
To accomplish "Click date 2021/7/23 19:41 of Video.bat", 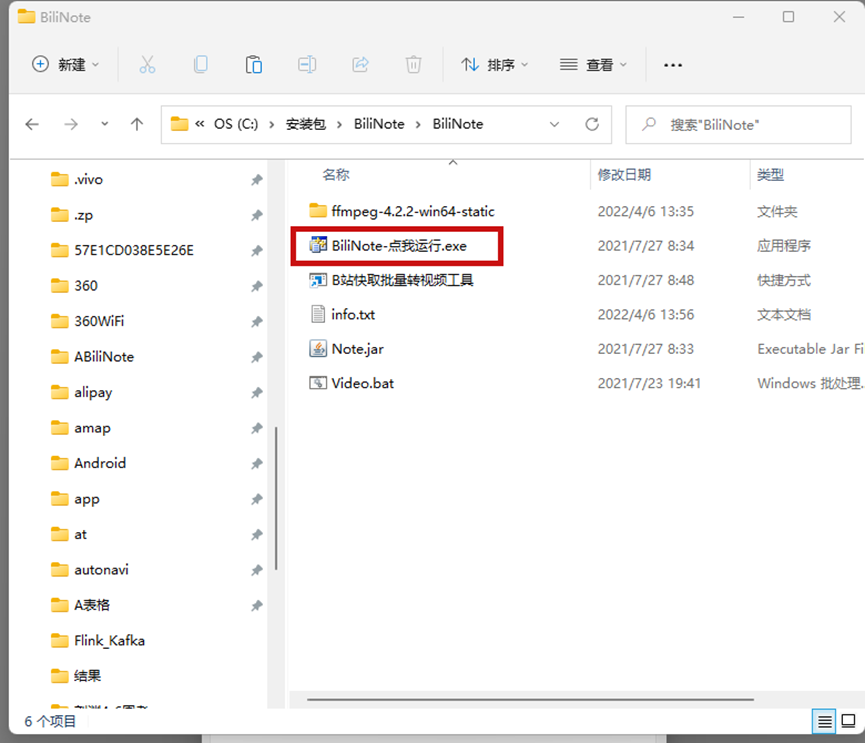I will click(x=649, y=383).
